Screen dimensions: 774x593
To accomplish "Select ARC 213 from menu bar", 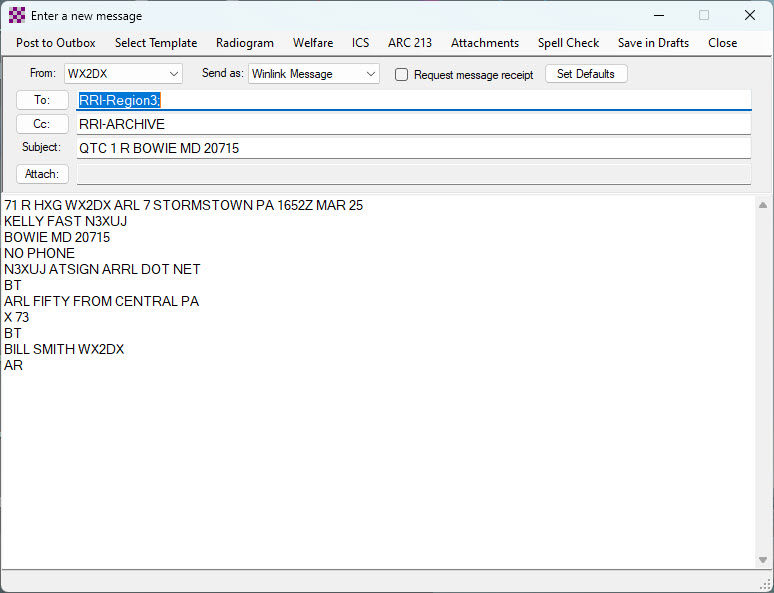I will pos(410,43).
